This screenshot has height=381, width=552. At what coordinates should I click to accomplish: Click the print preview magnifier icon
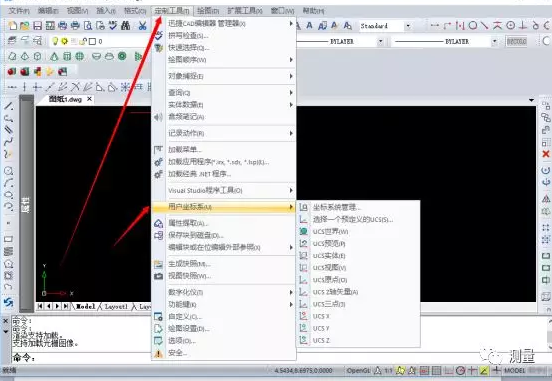tap(88, 25)
